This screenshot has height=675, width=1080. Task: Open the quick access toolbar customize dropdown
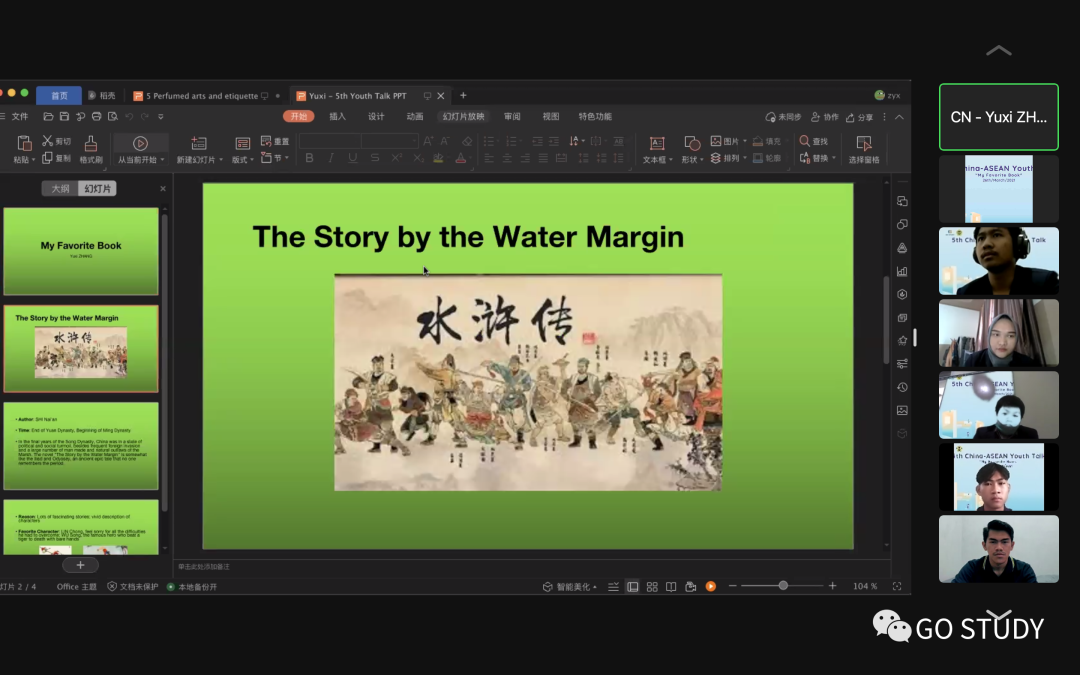point(160,116)
